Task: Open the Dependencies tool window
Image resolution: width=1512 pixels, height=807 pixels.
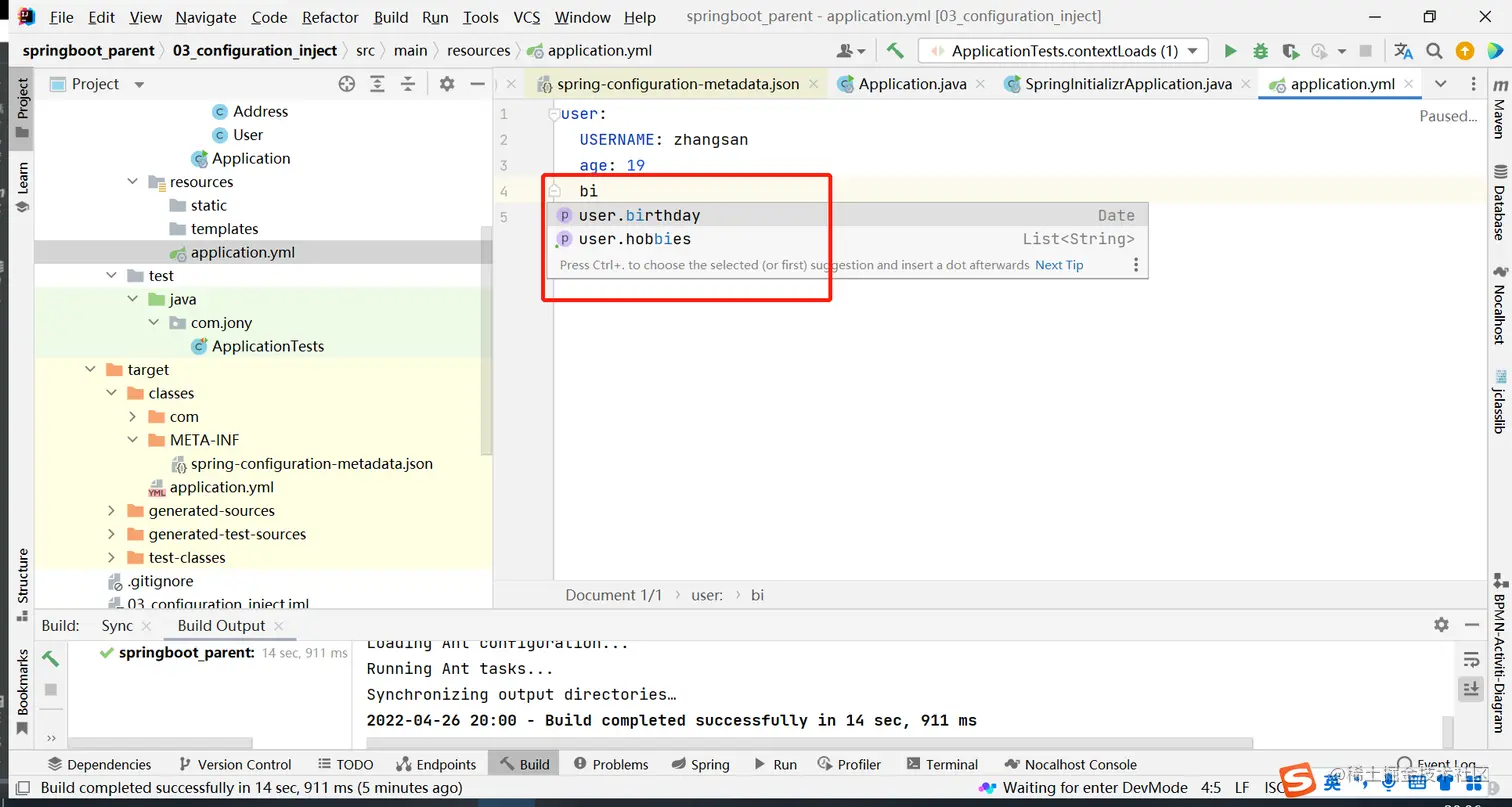Action: click(x=99, y=764)
